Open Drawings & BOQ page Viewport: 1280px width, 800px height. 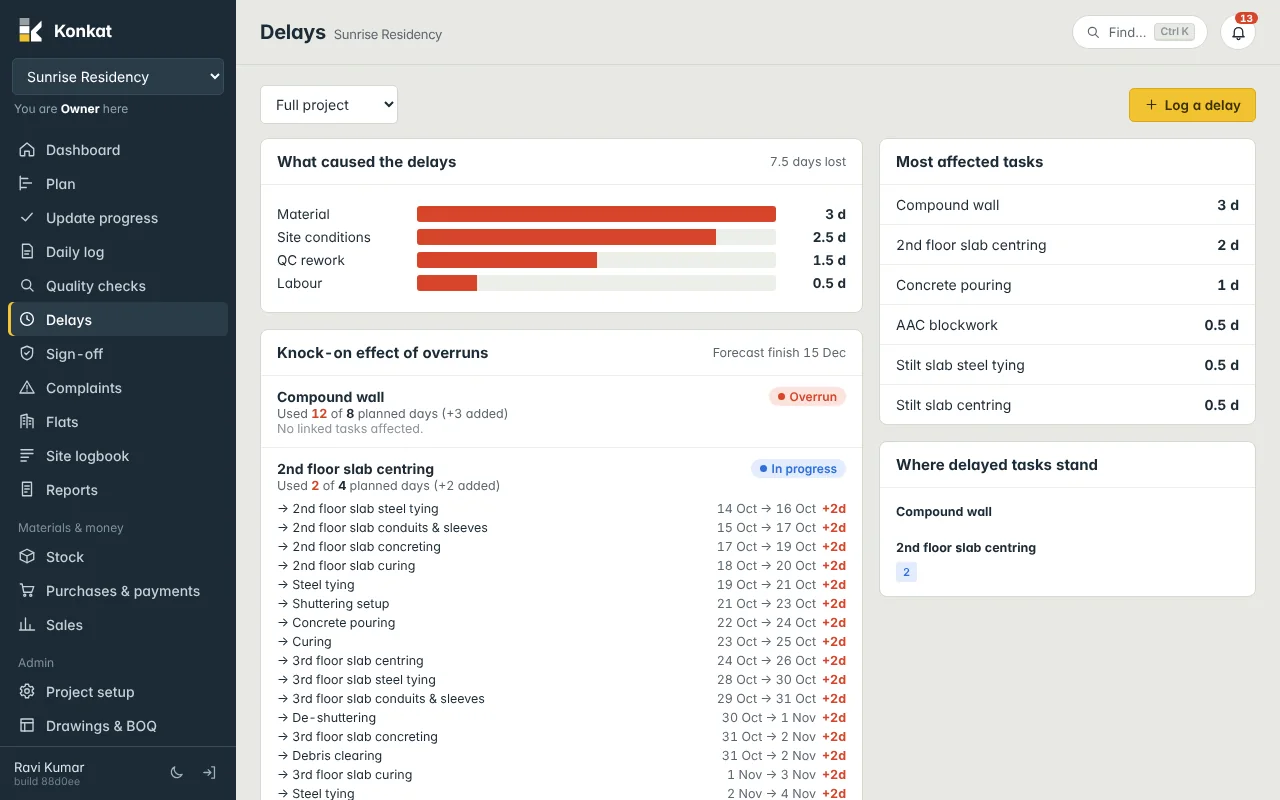click(x=118, y=726)
